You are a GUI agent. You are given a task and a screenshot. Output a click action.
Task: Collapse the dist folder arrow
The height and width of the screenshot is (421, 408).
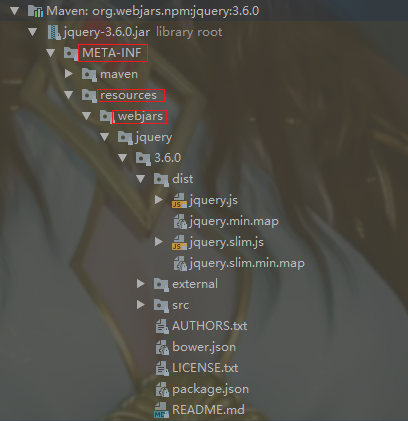141,179
